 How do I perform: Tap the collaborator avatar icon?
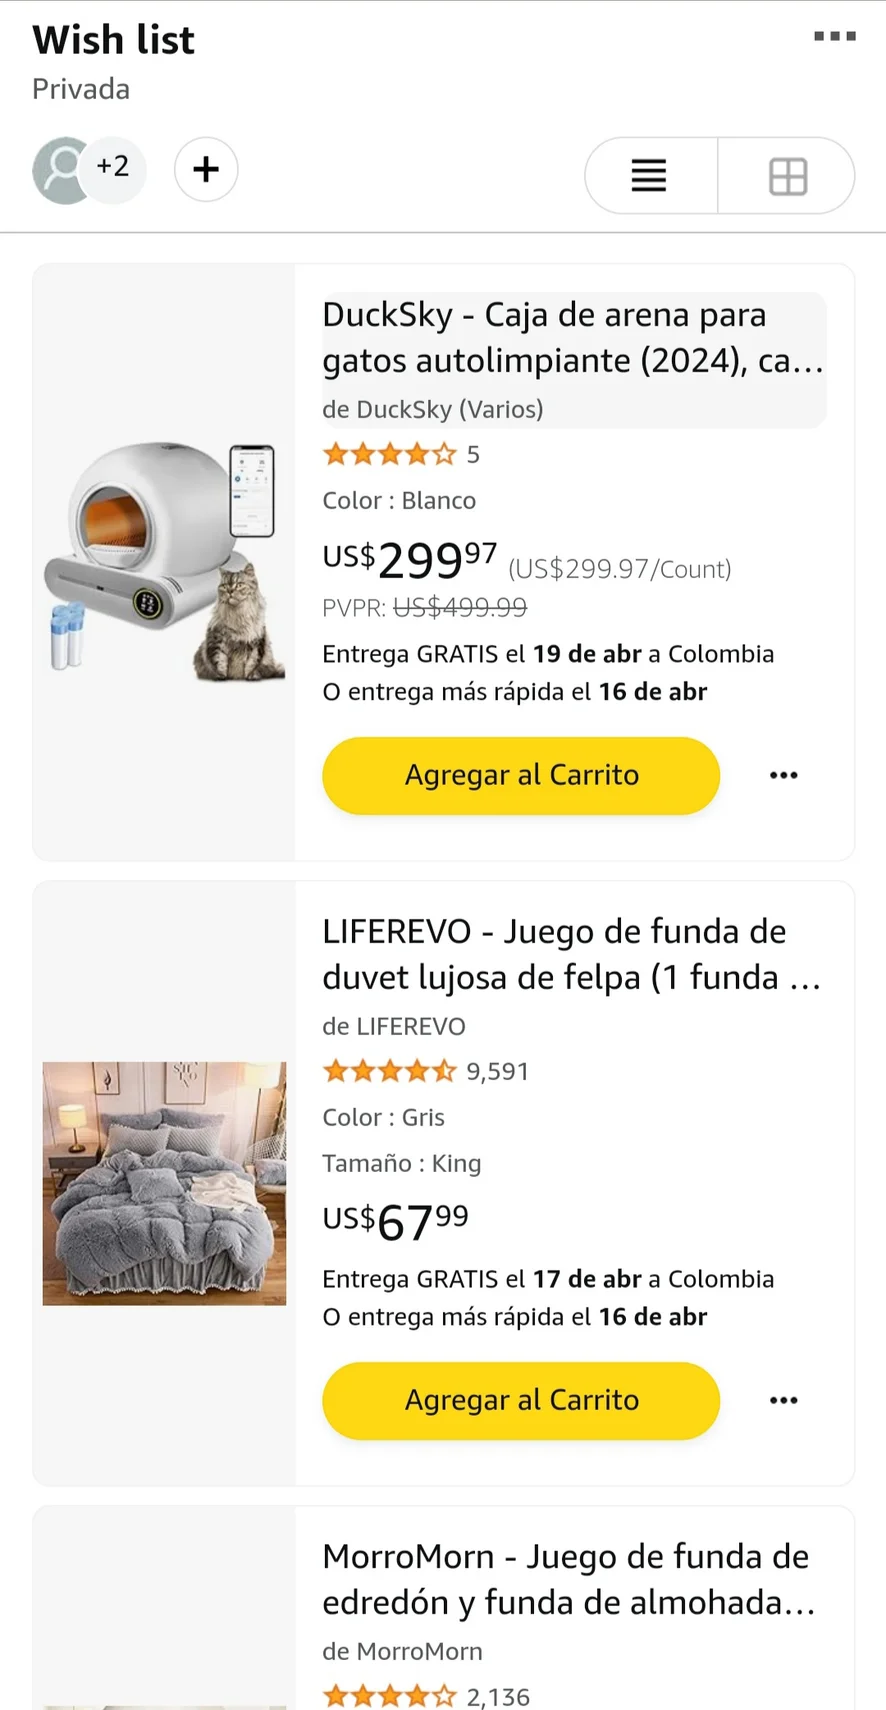pos(62,169)
